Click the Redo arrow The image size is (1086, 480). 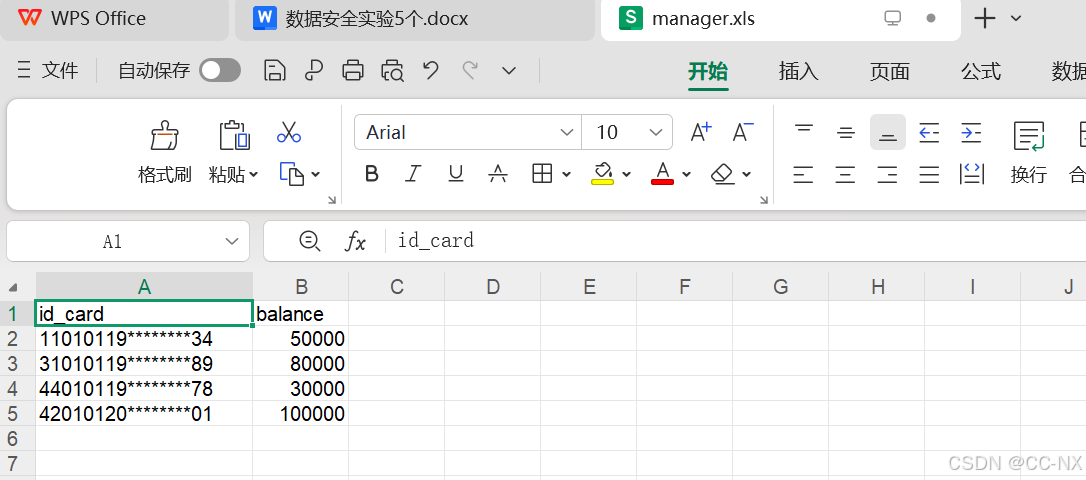470,70
